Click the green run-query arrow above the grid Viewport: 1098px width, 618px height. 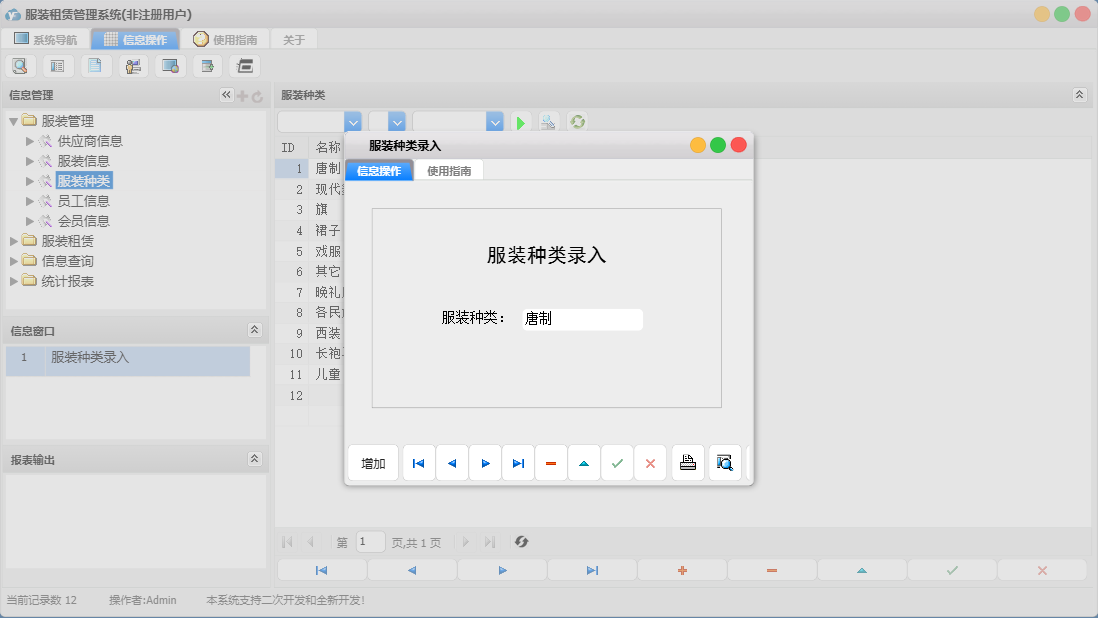click(520, 122)
